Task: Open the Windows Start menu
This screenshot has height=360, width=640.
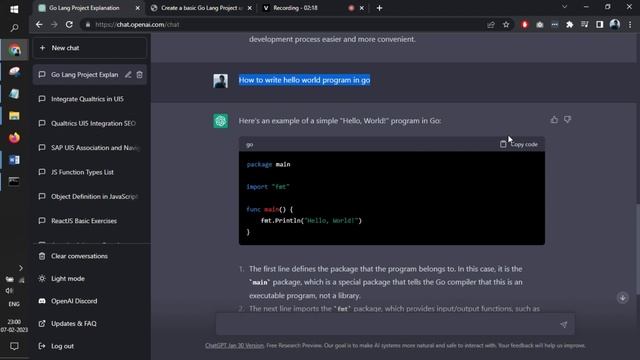Action: click(x=14, y=9)
